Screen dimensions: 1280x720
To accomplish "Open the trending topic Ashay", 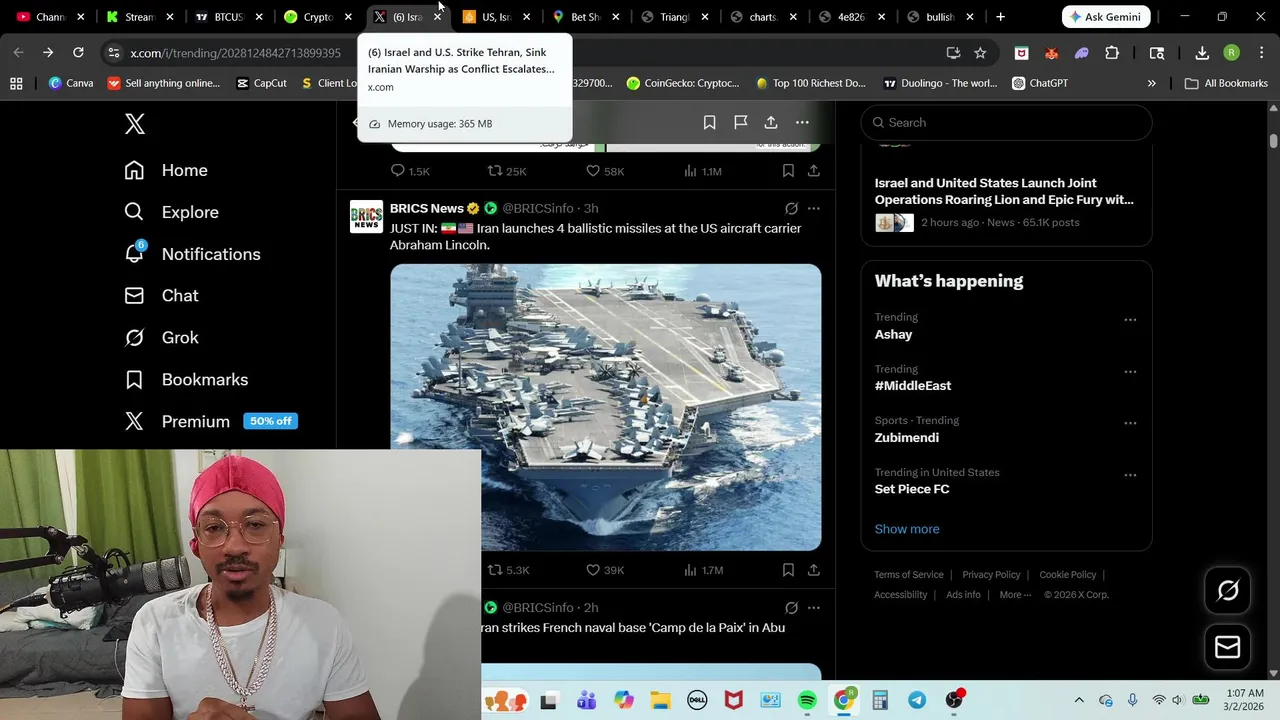I will [x=893, y=334].
